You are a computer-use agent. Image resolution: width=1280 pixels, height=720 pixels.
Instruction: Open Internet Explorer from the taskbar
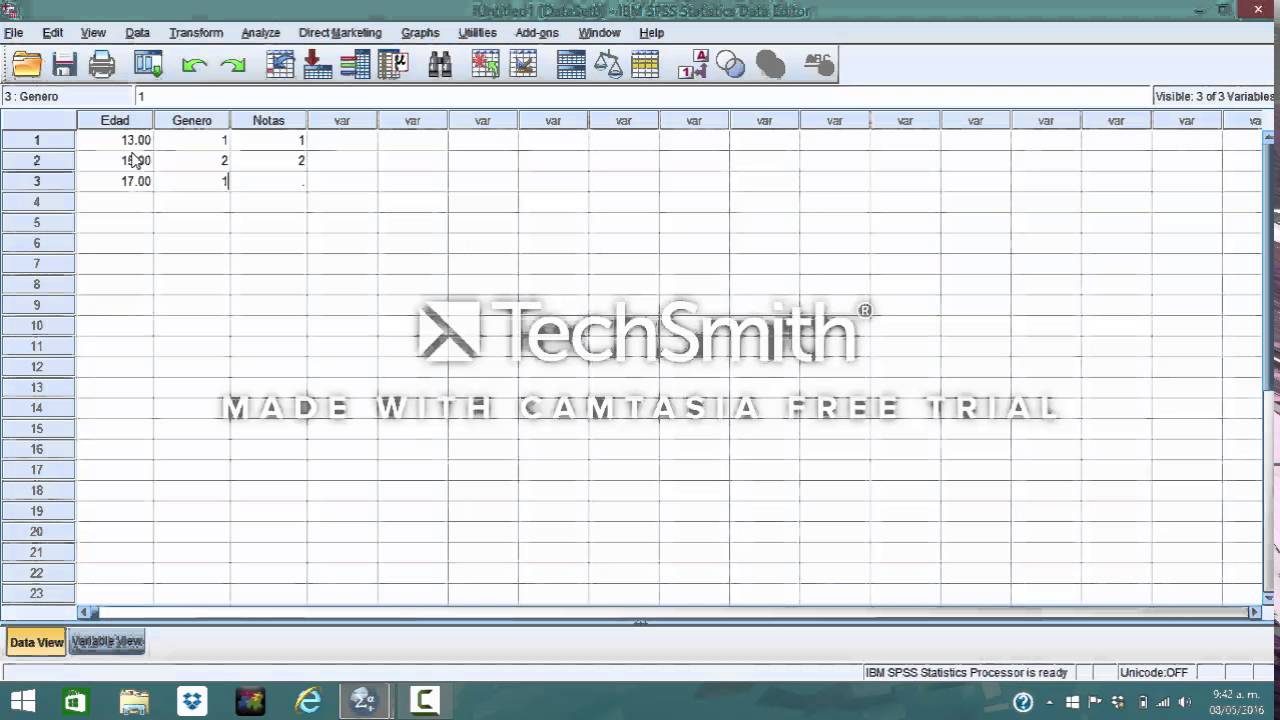tap(307, 701)
